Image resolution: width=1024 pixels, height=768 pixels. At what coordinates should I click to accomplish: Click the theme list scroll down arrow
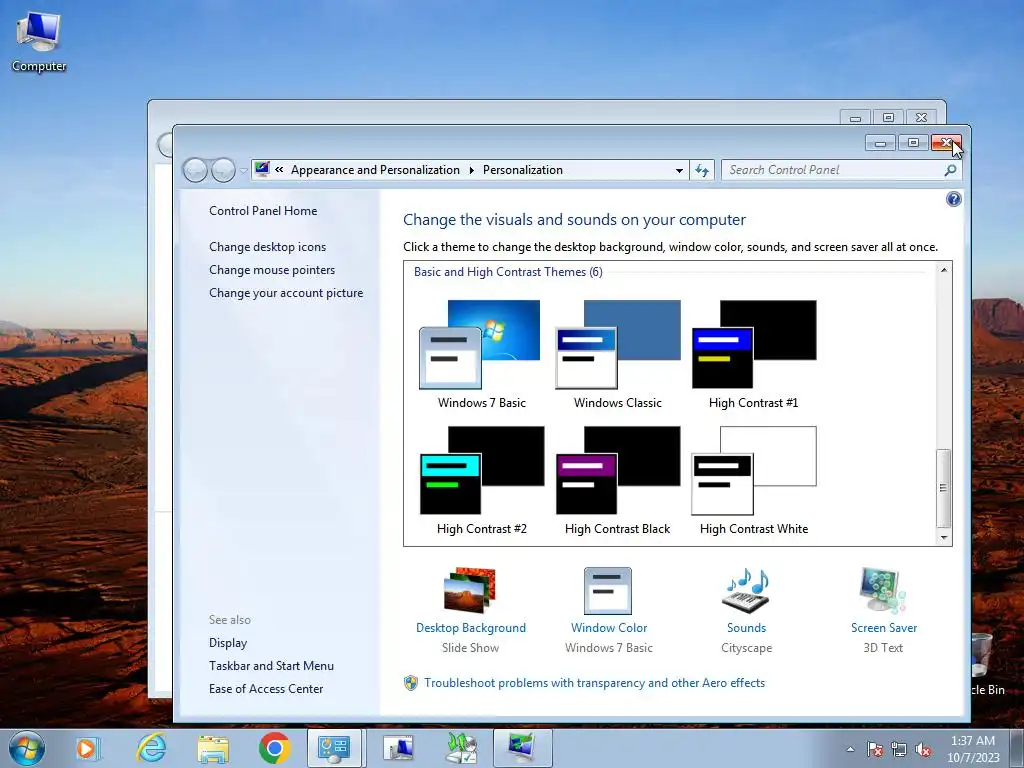click(944, 537)
